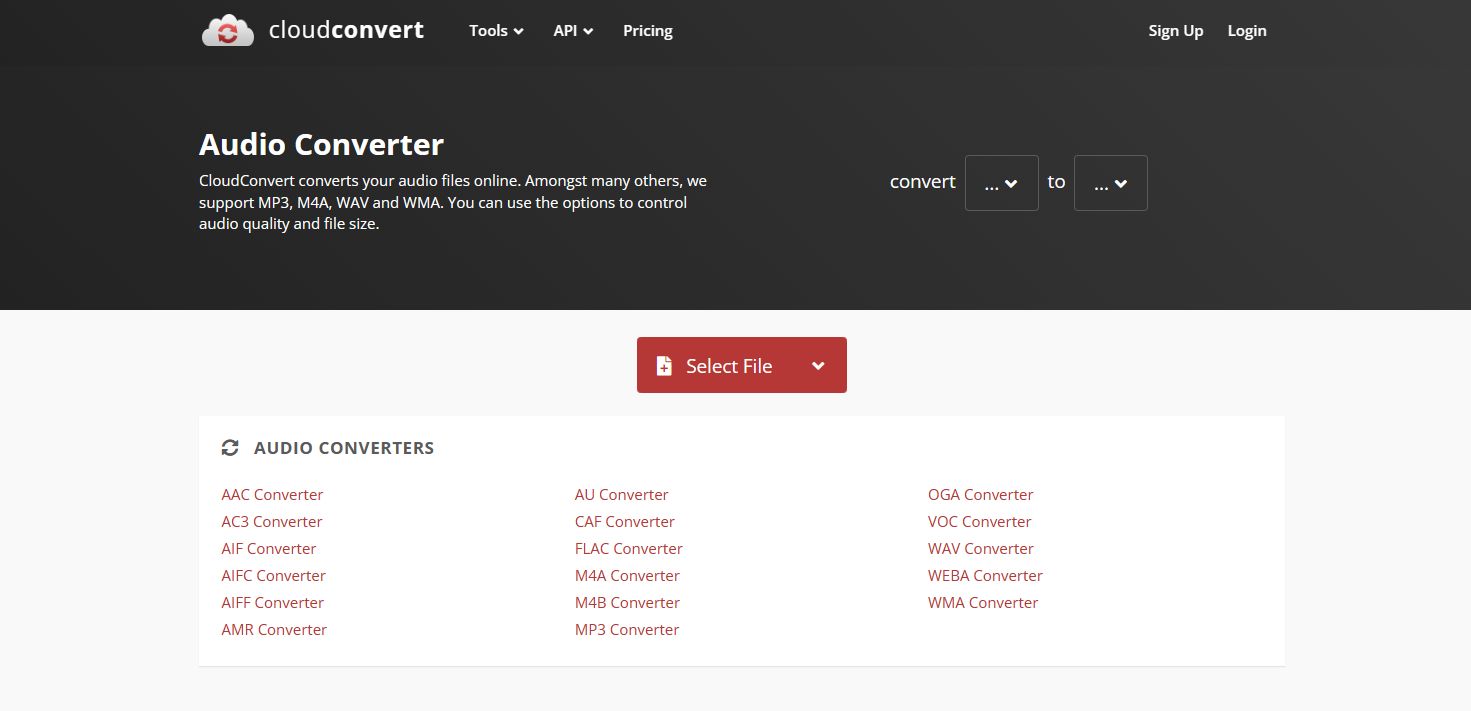This screenshot has height=711, width=1471.
Task: Open the AIF Converter link
Action: point(269,549)
